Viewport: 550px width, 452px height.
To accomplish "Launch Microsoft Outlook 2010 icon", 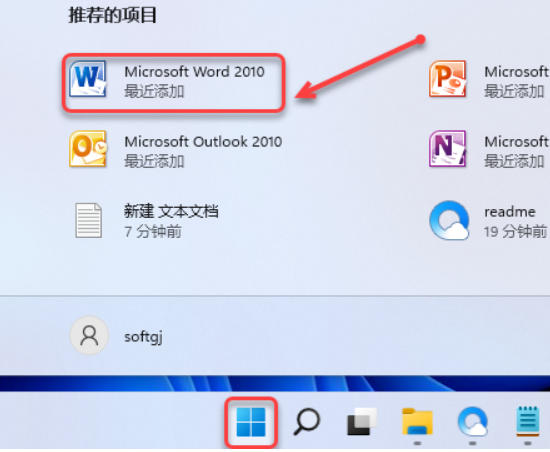I will (88, 149).
